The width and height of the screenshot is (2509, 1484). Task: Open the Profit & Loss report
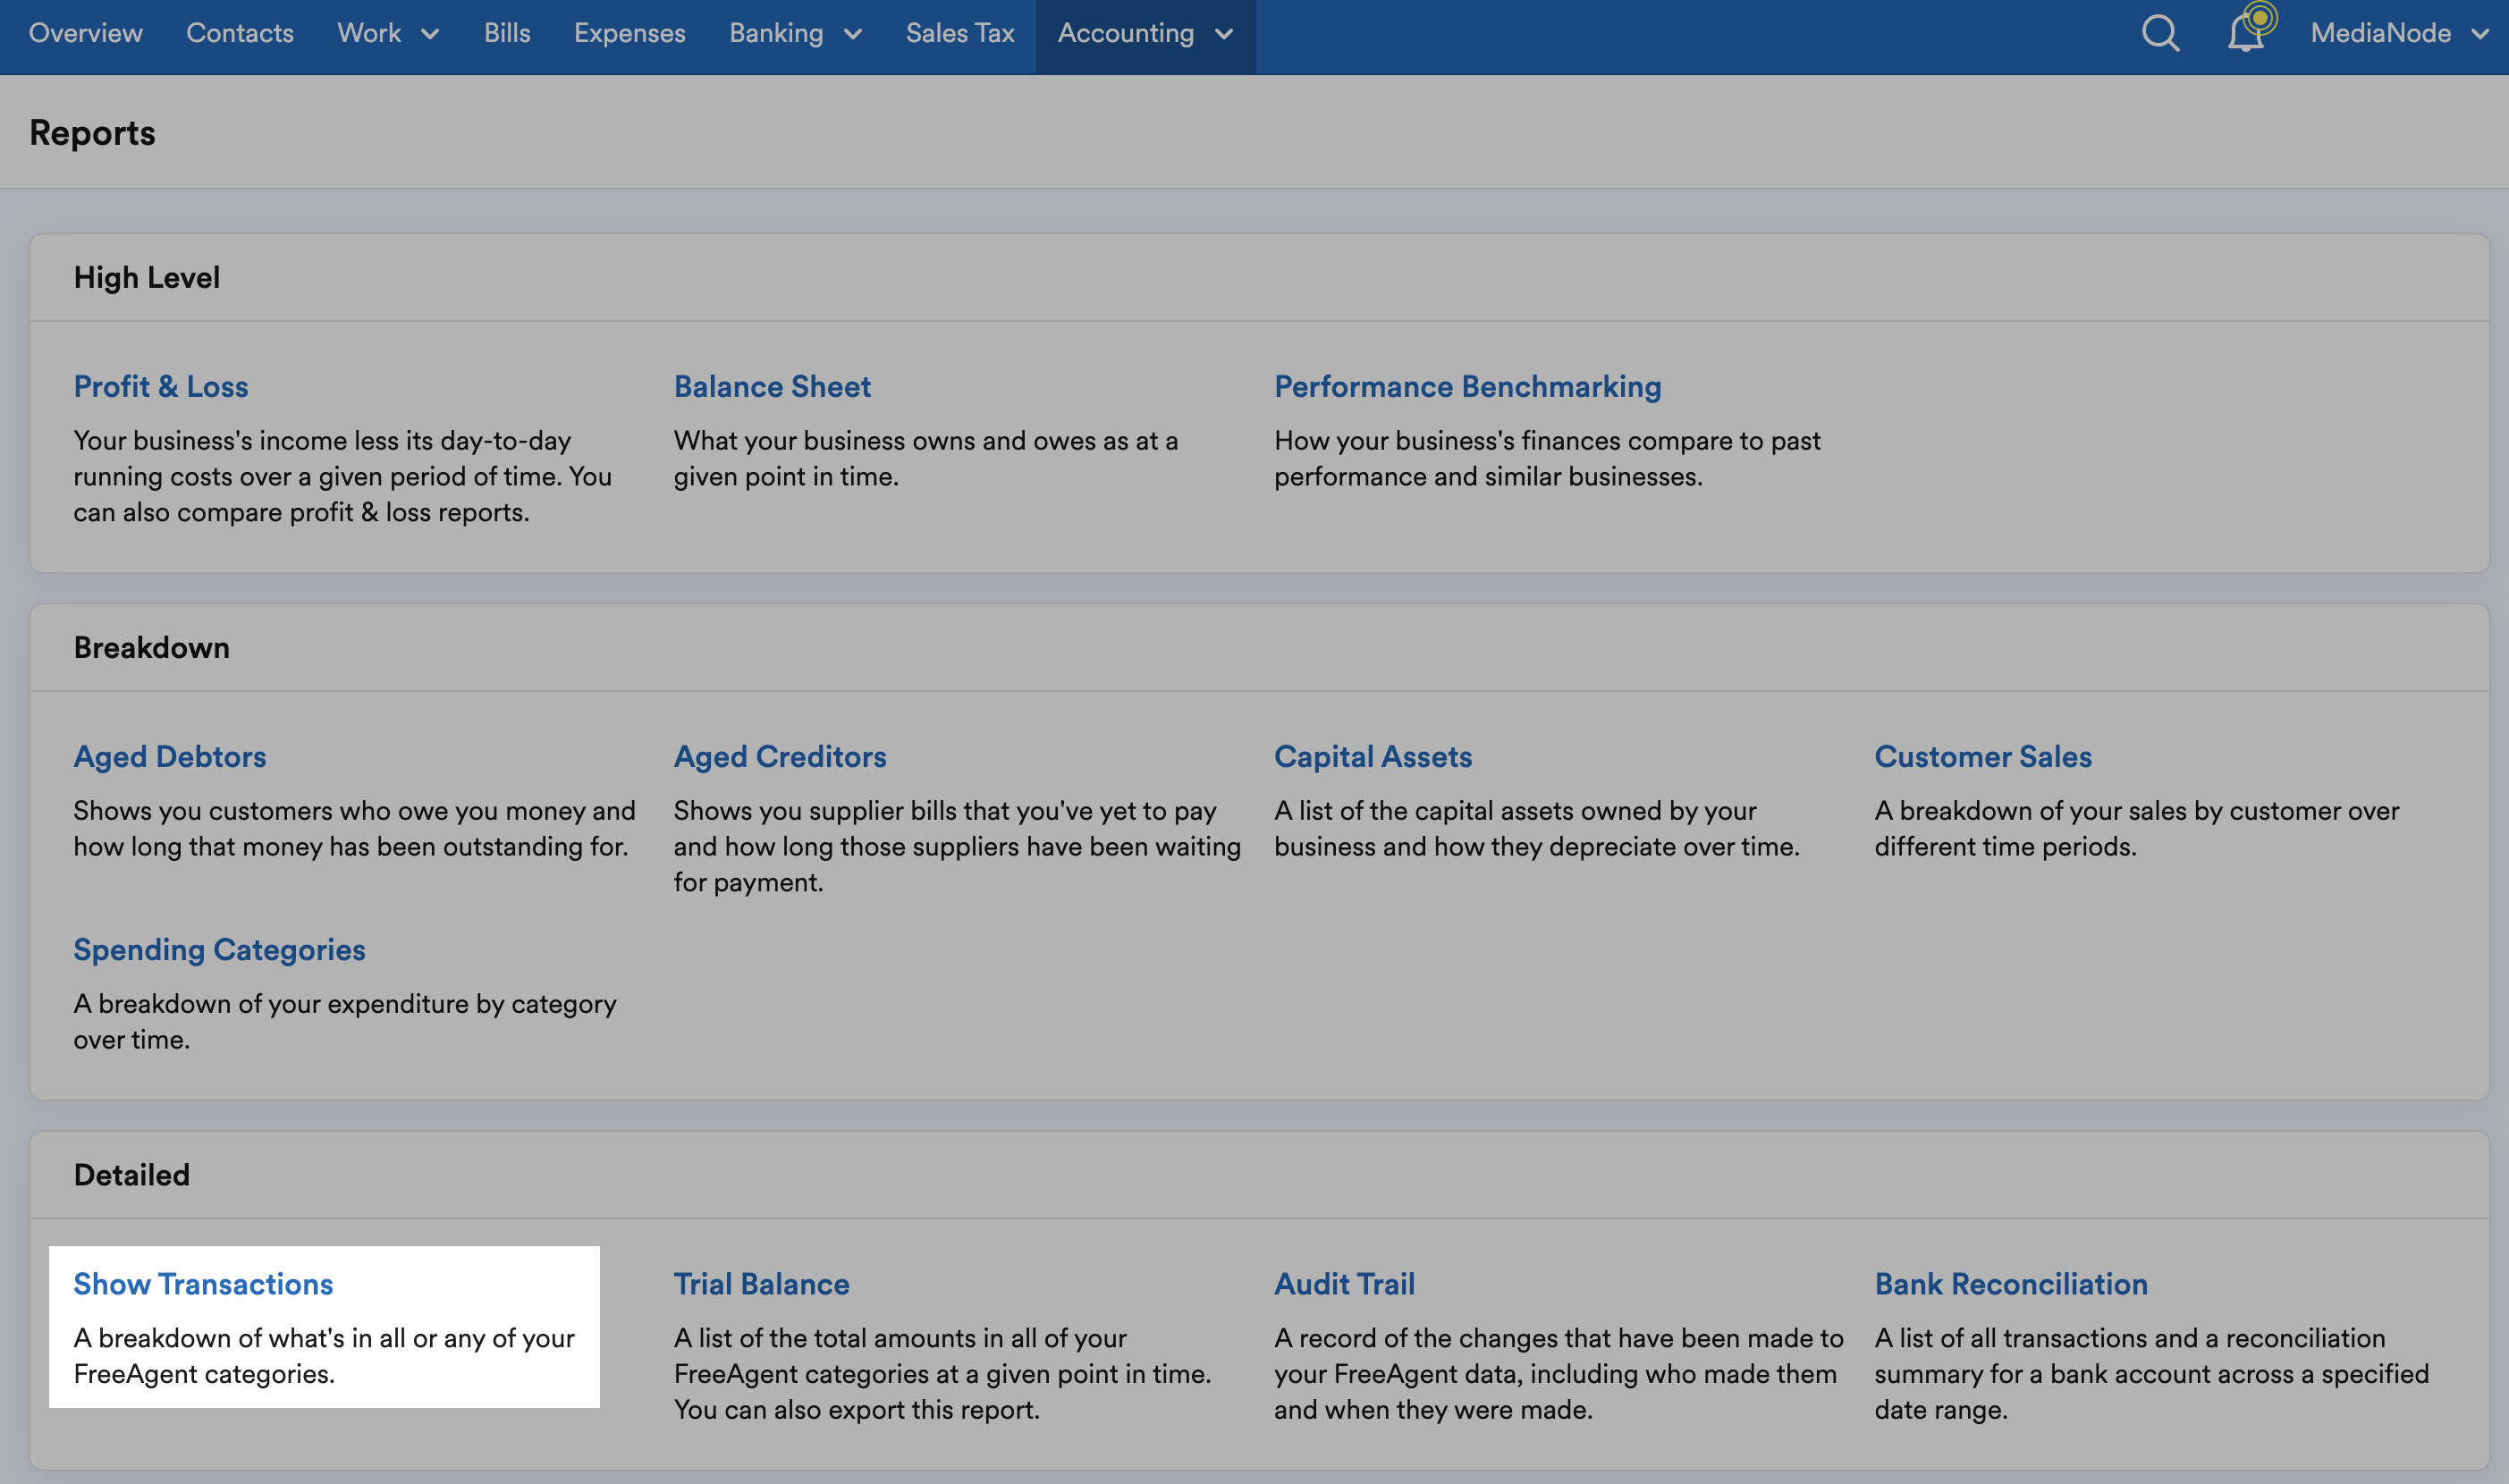click(x=160, y=386)
